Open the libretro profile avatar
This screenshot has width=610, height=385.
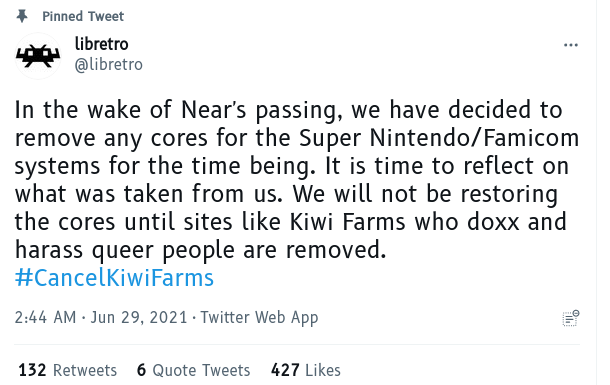[x=38, y=56]
